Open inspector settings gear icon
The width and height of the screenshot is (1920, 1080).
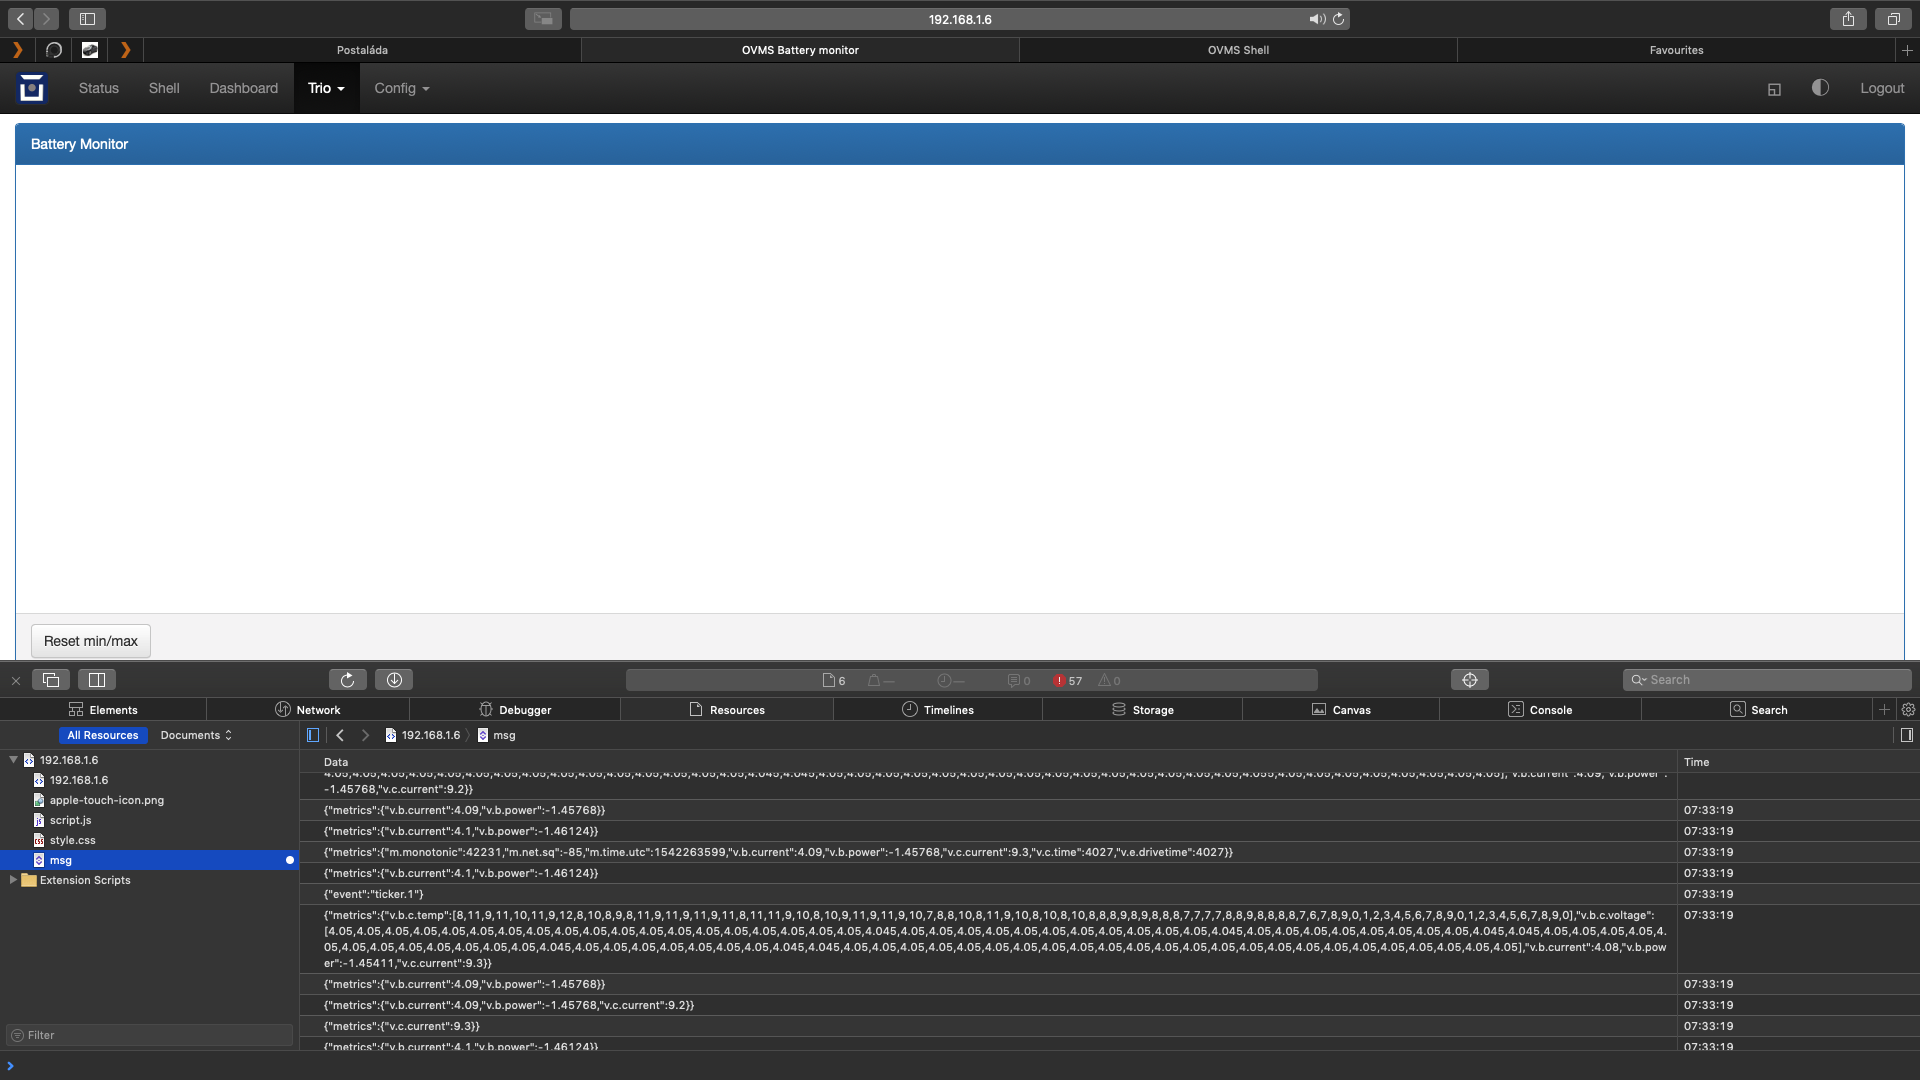tap(1908, 710)
